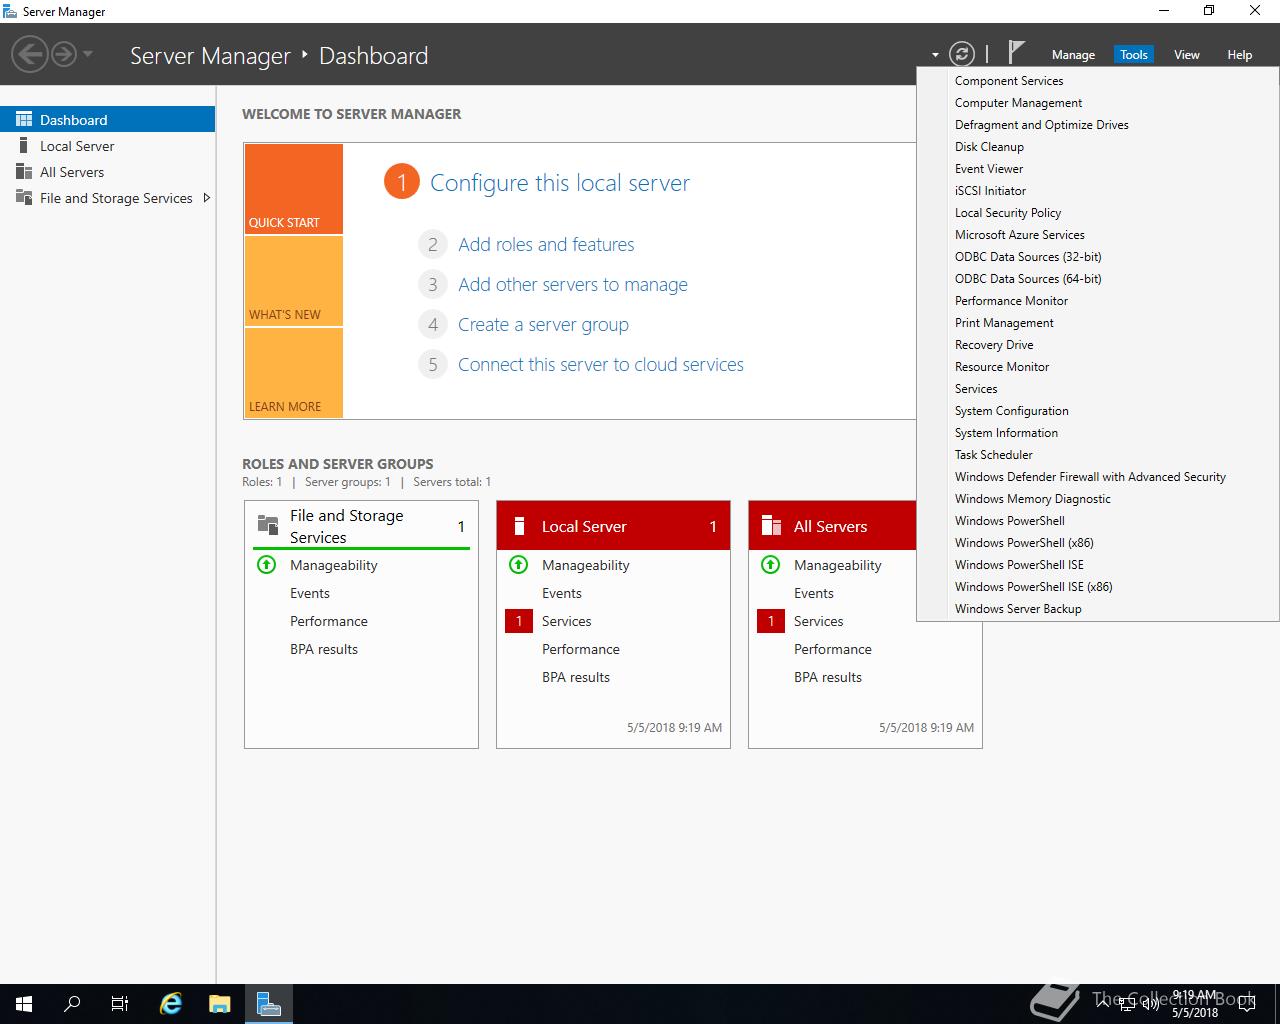The width and height of the screenshot is (1280, 1024).
Task: Click the Local Server sidebar icon
Action: tap(24, 145)
